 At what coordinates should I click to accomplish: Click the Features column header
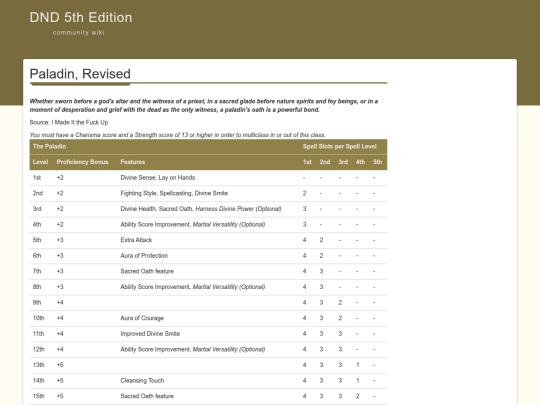pos(133,162)
